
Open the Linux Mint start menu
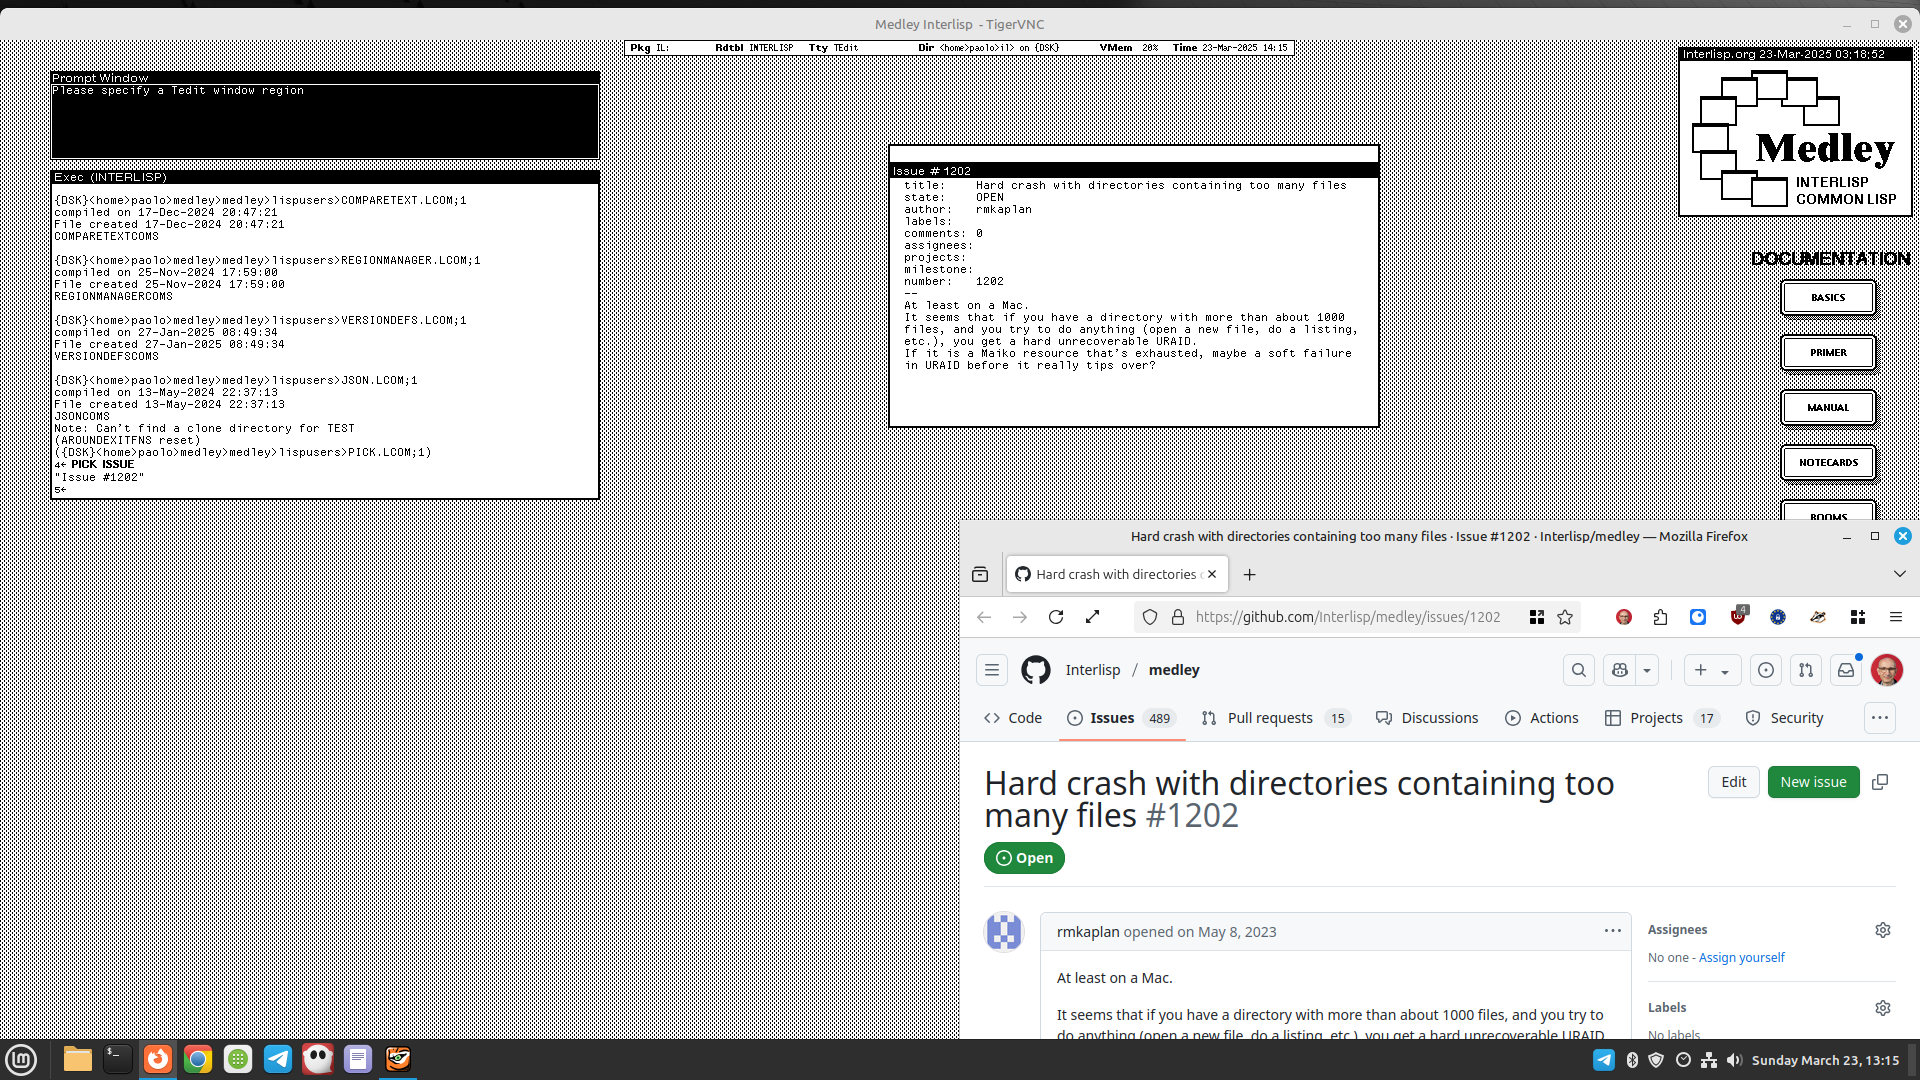pos(21,1060)
